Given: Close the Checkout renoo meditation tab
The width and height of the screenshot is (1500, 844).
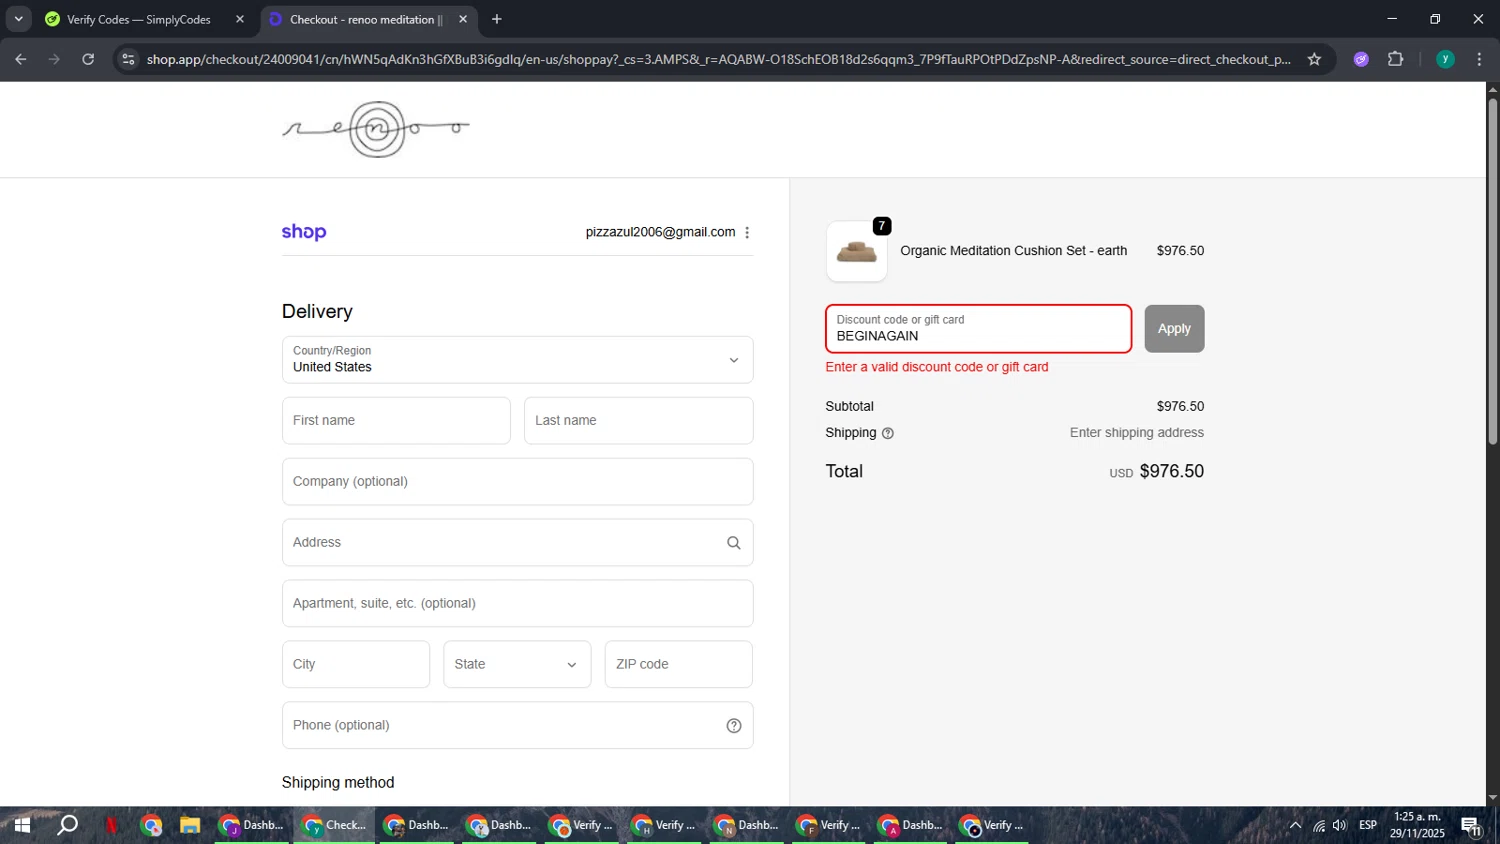Looking at the screenshot, I should click(463, 19).
